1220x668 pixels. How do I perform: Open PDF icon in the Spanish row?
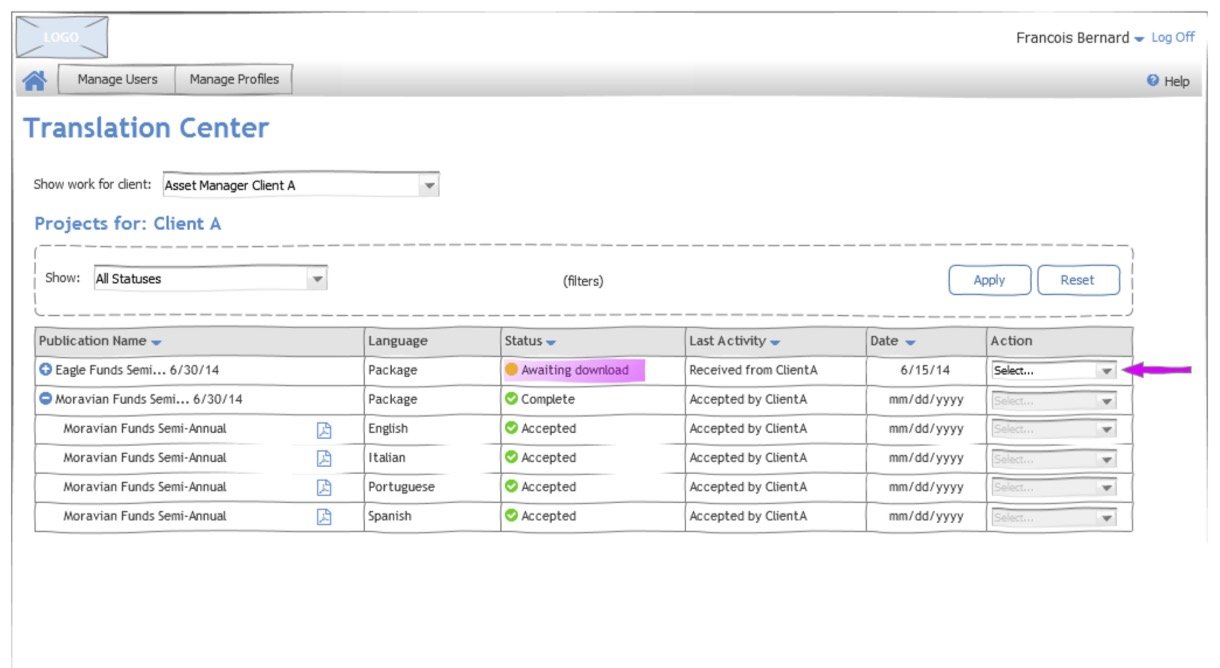coord(324,517)
